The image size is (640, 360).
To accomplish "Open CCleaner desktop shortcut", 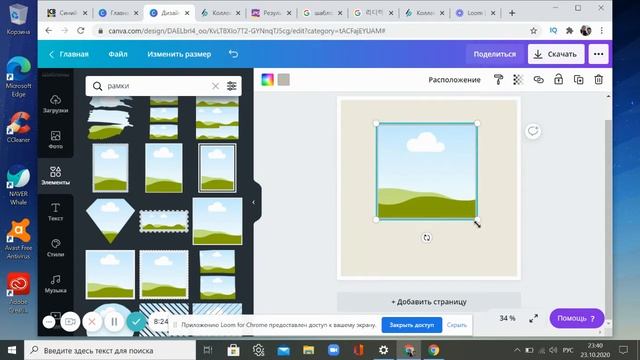I will click(18, 127).
